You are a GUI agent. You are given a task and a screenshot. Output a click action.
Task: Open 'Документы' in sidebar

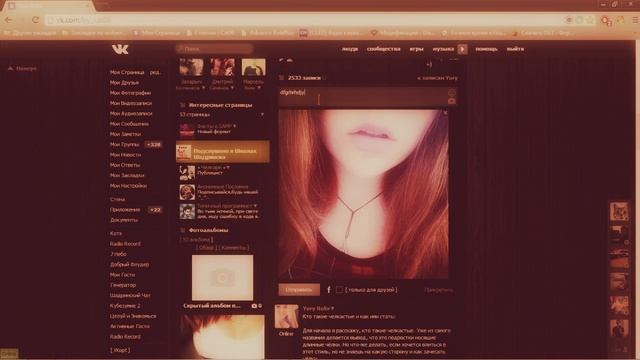pyautogui.click(x=124, y=220)
